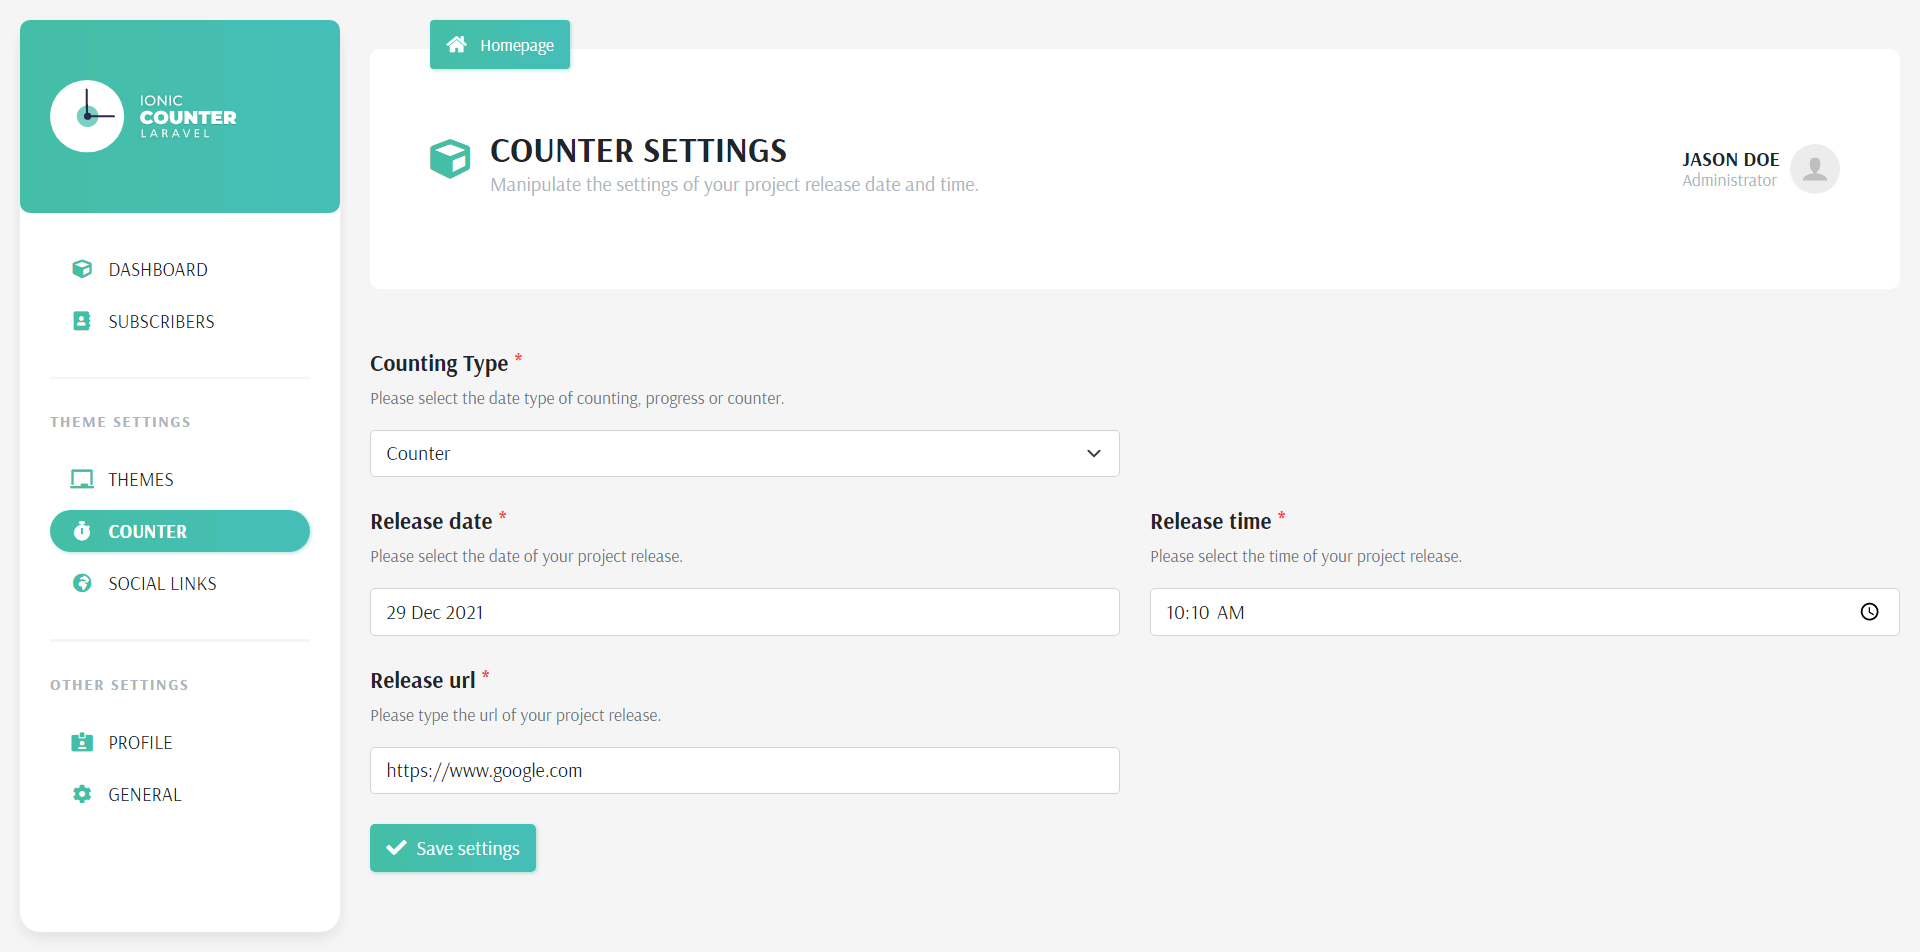The height and width of the screenshot is (952, 1920).
Task: Click the COUNTER SETTINGS heading
Action: click(638, 150)
